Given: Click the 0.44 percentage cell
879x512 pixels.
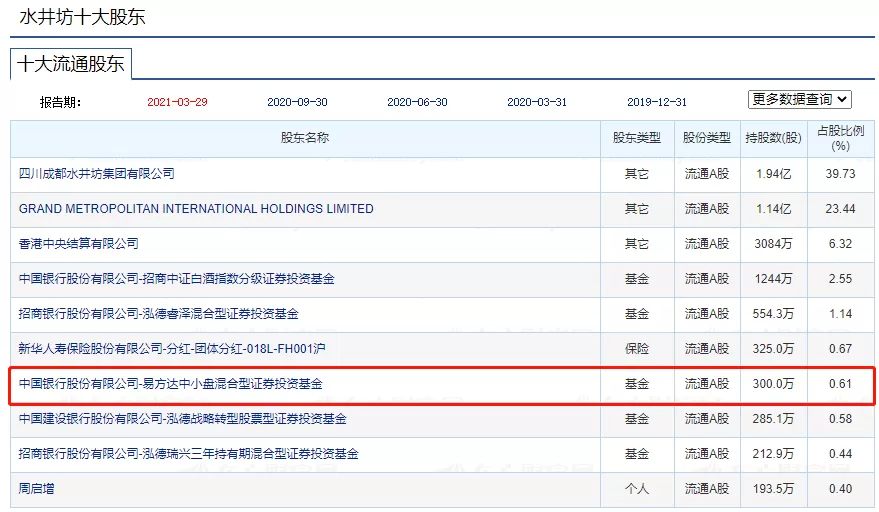Looking at the screenshot, I should (840, 454).
